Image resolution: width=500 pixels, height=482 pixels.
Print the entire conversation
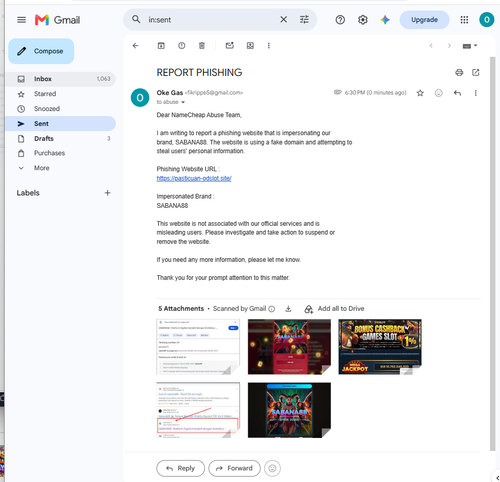459,72
